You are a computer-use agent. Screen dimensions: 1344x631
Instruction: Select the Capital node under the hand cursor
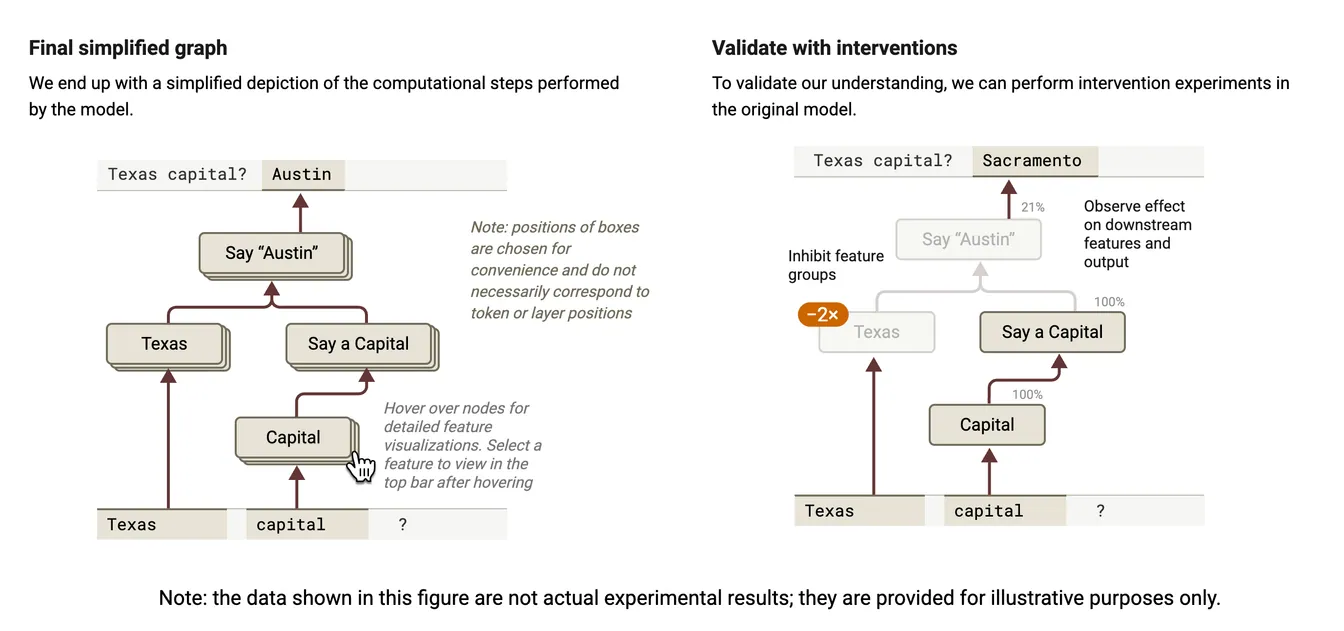(x=295, y=438)
